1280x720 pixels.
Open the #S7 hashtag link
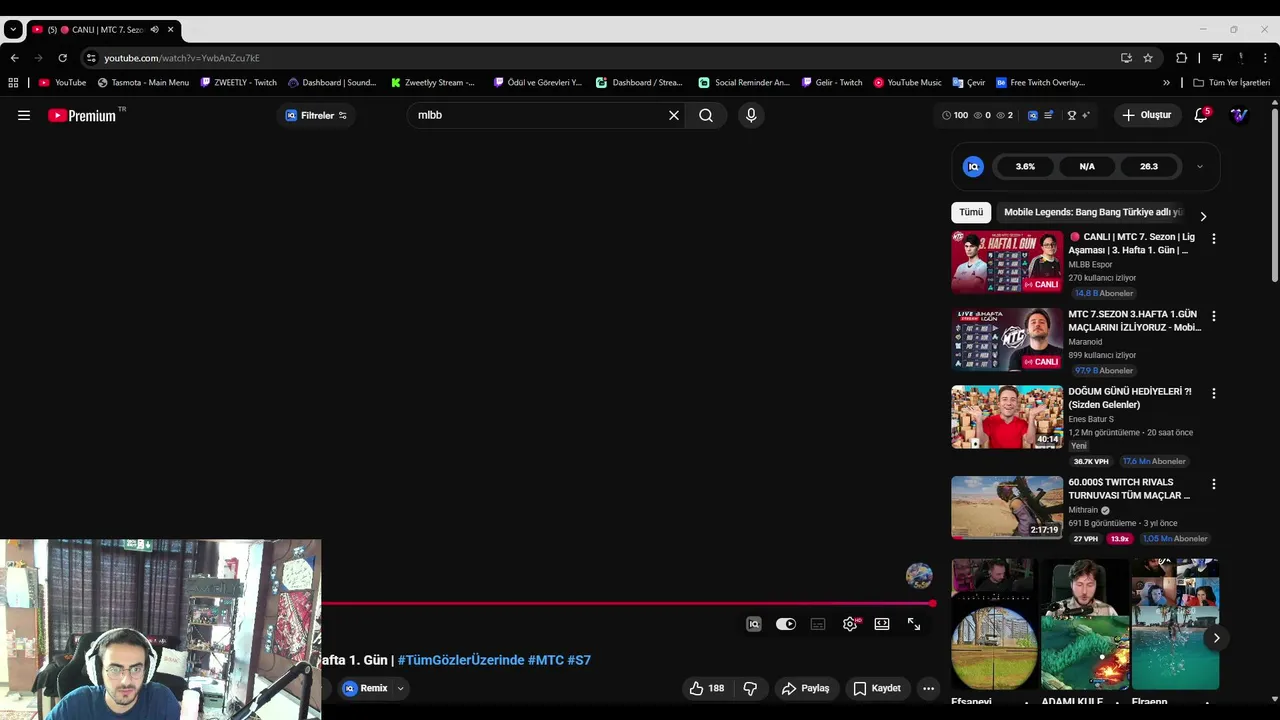click(x=579, y=660)
